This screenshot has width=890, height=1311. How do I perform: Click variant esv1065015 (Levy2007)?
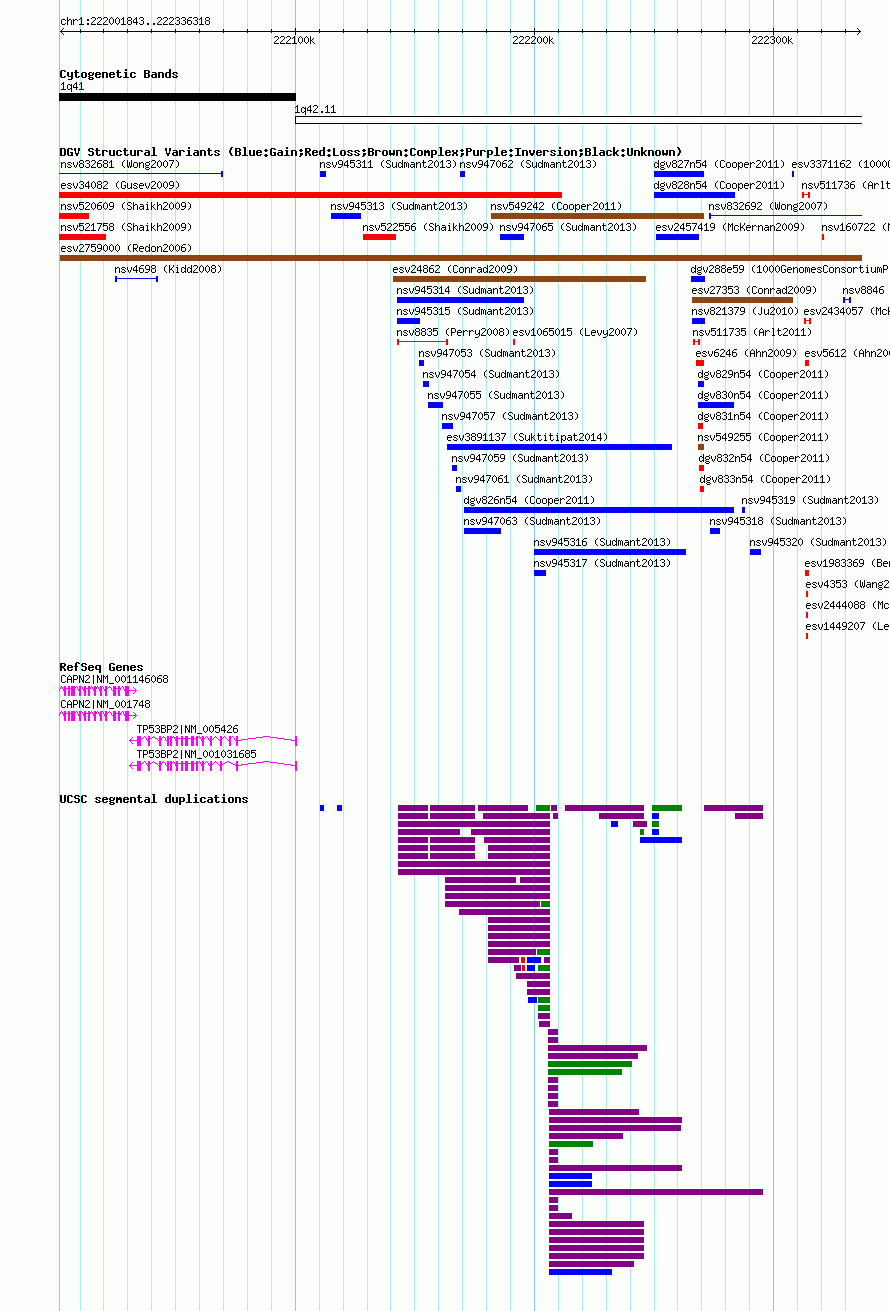575,332
